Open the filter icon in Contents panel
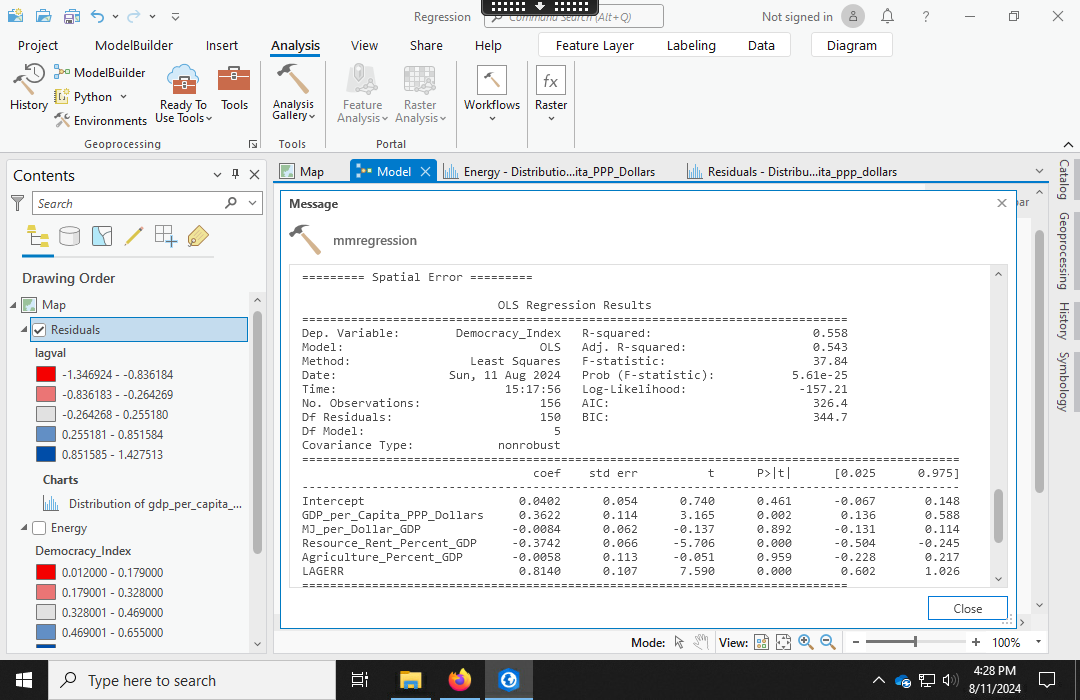Image resolution: width=1080 pixels, height=700 pixels. coord(17,202)
